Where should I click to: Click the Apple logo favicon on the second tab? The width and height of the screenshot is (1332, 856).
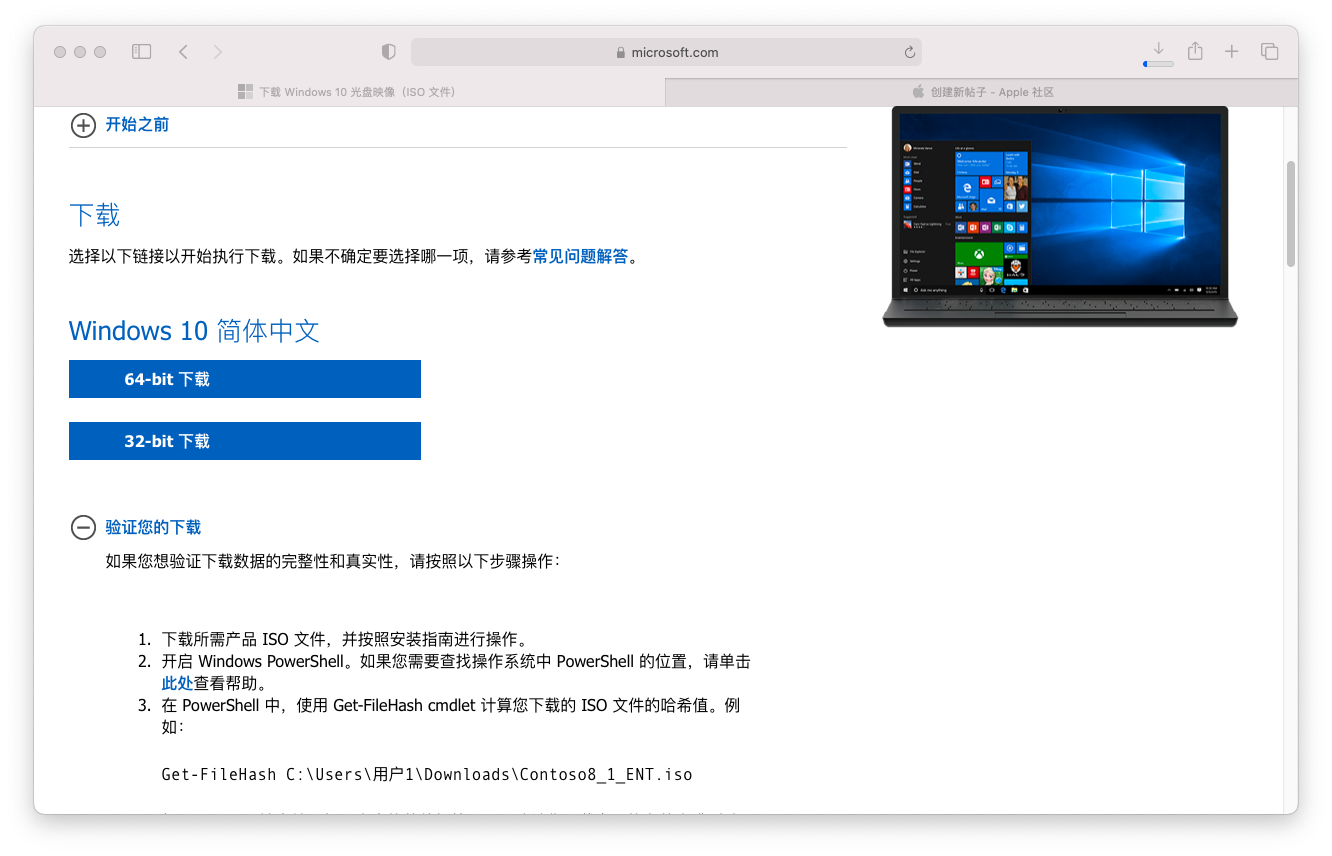point(918,92)
